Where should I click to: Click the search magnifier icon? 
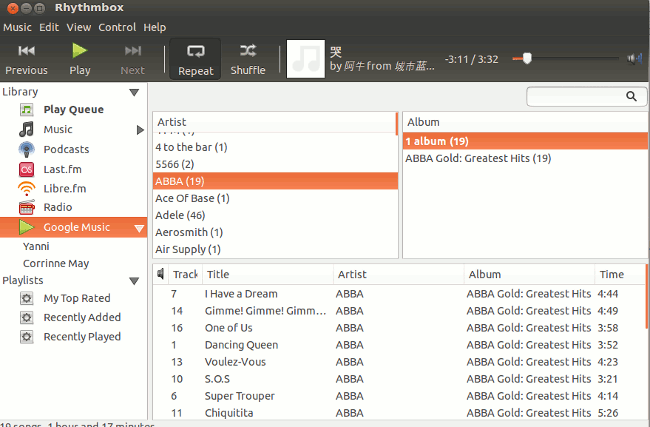[x=631, y=96]
